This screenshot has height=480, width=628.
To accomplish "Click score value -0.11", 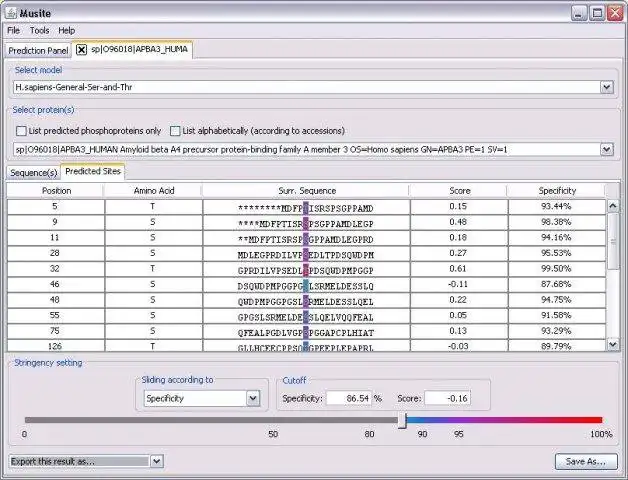I will pyautogui.click(x=458, y=284).
